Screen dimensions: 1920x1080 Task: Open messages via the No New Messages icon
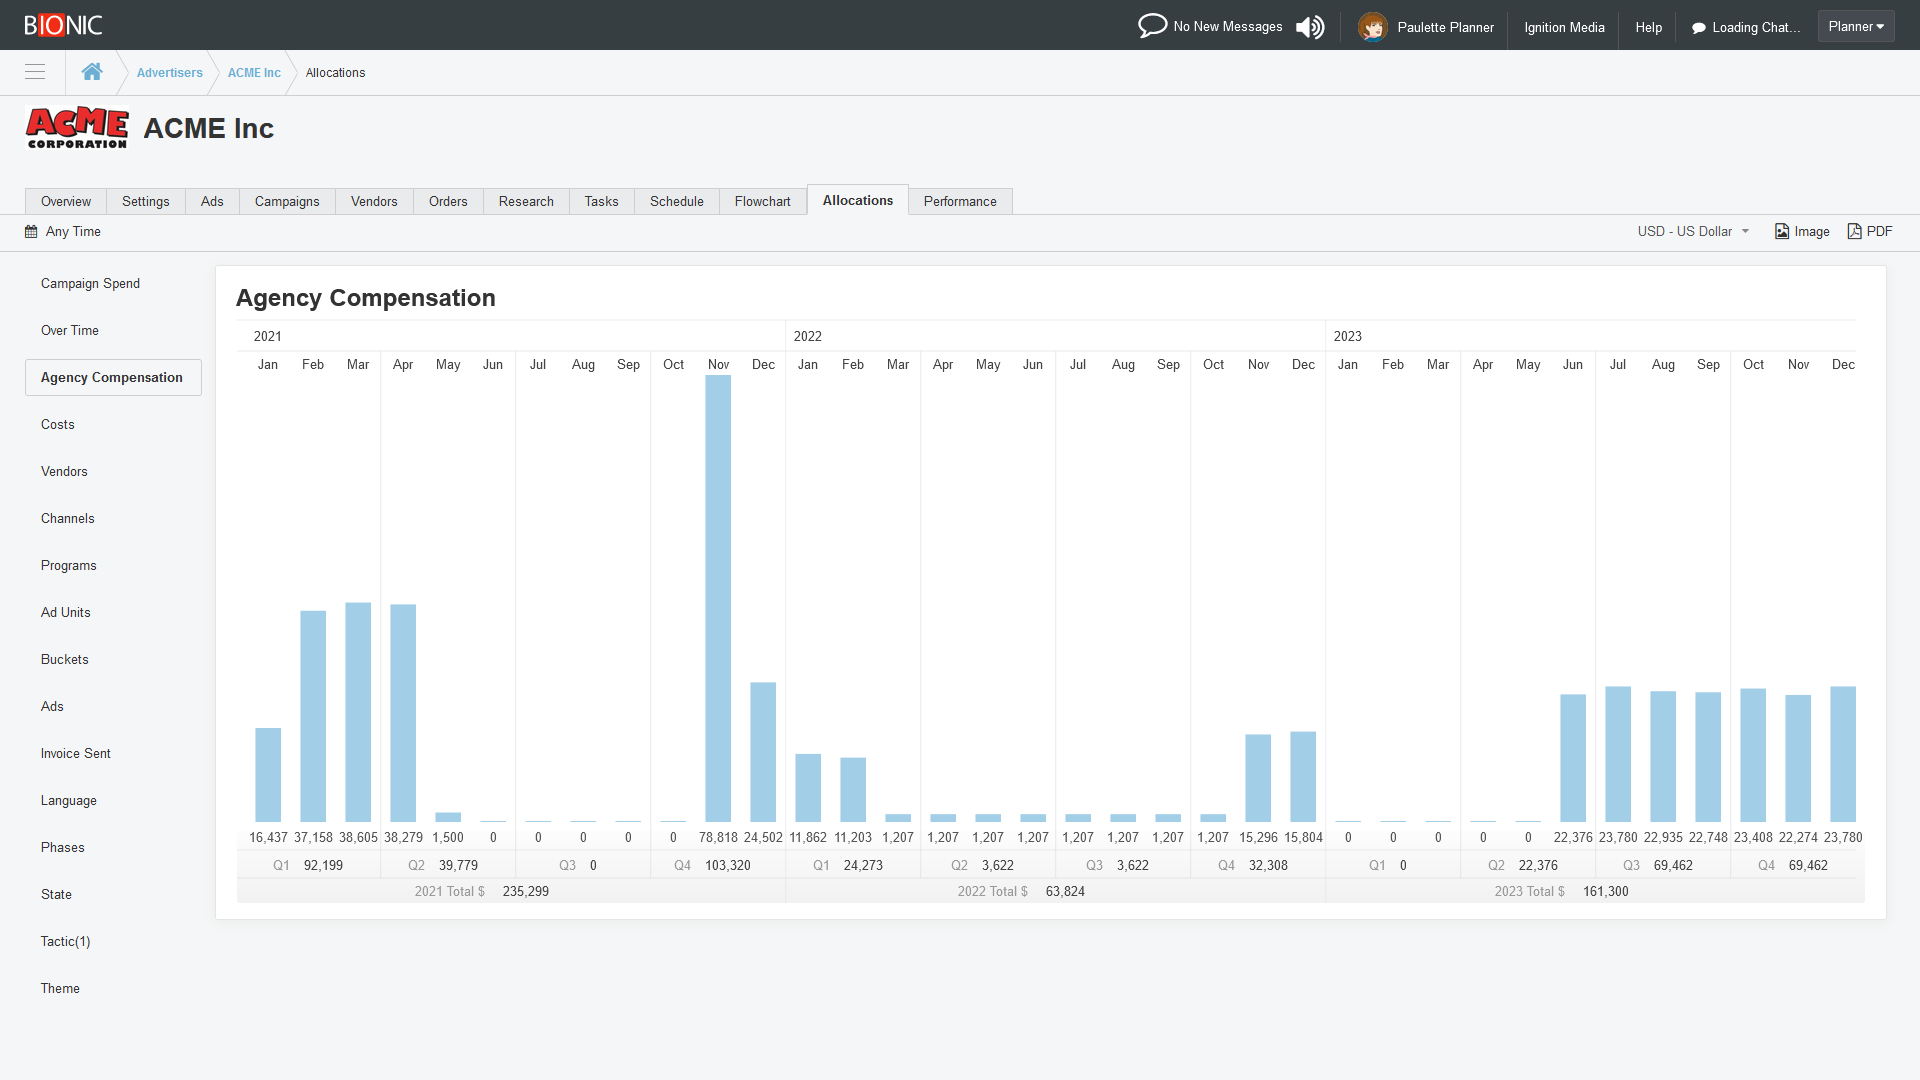[1154, 25]
